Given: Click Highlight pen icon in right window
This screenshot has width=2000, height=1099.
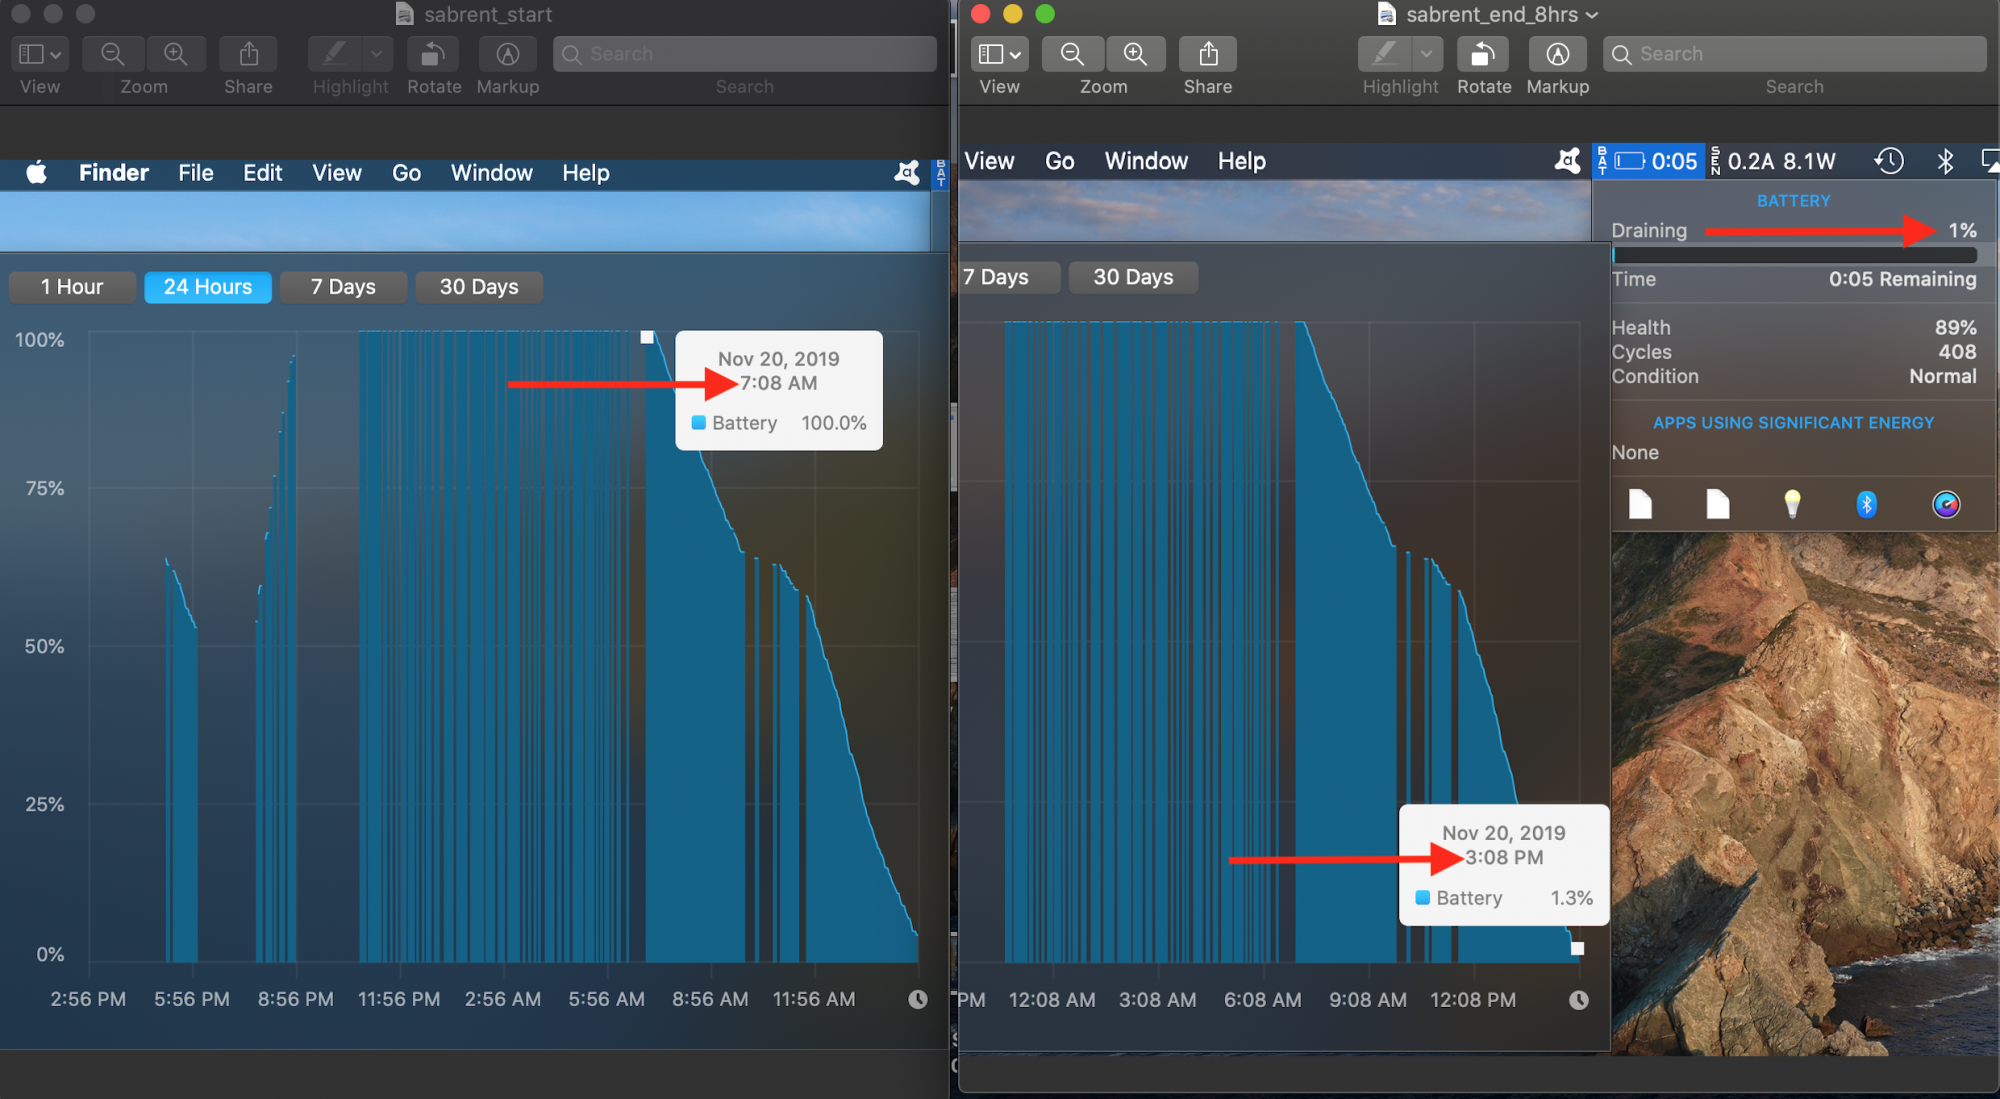Looking at the screenshot, I should pos(1385,54).
